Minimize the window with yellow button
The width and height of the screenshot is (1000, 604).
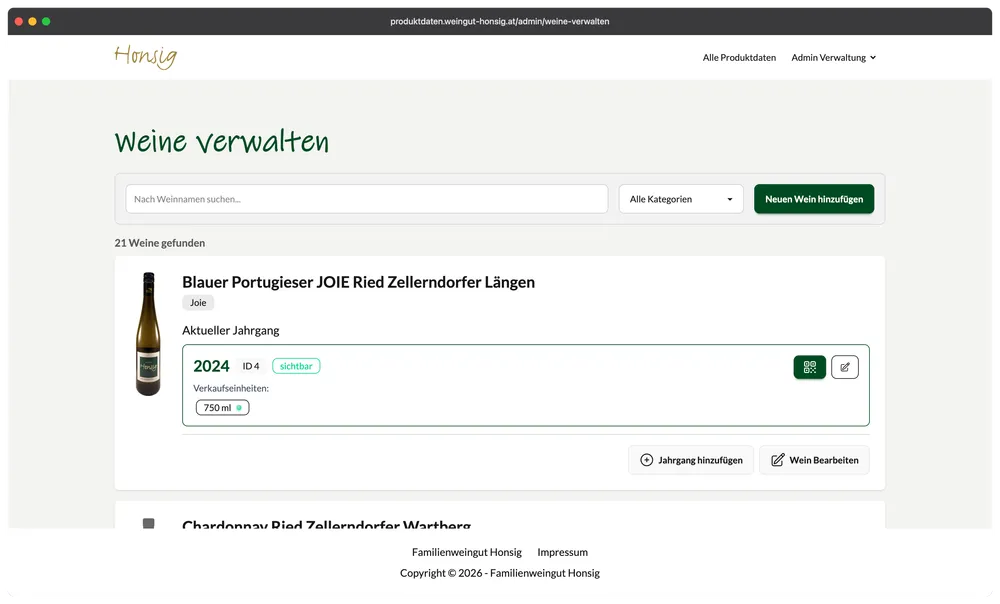pos(33,21)
